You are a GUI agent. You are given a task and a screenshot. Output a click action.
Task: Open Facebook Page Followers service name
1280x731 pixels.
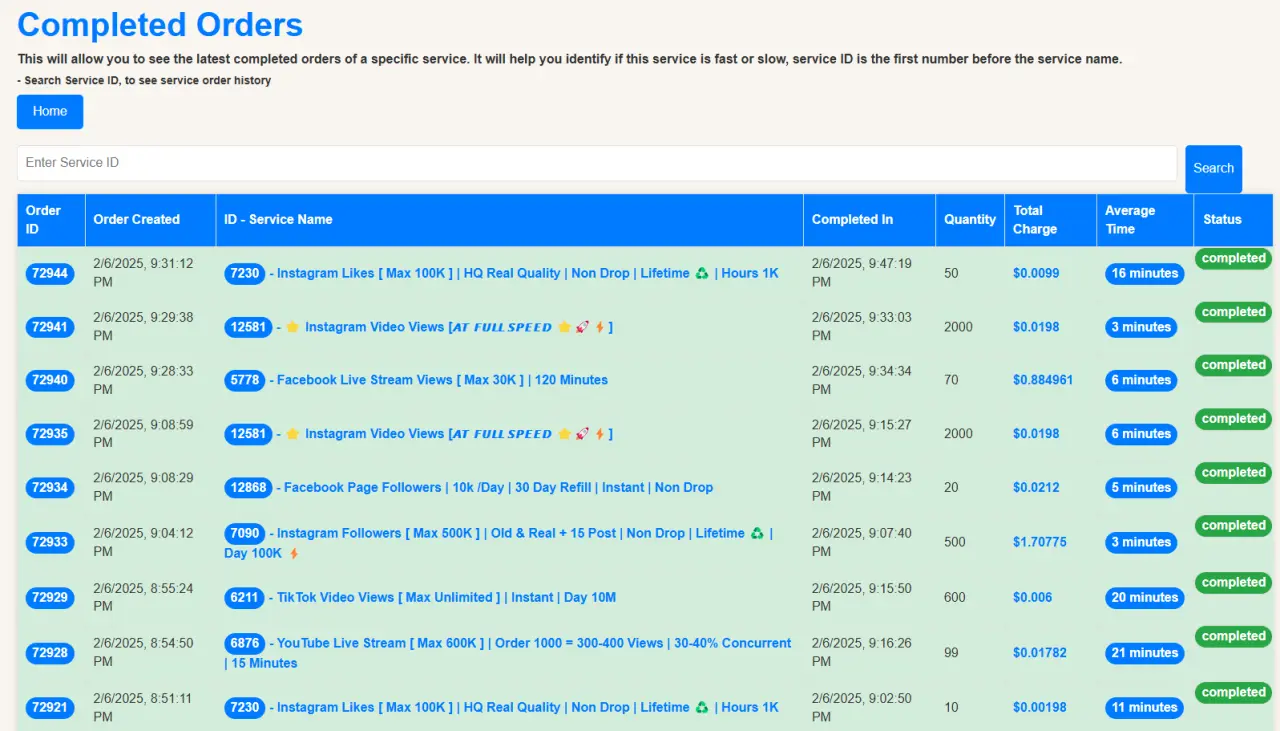(x=498, y=487)
